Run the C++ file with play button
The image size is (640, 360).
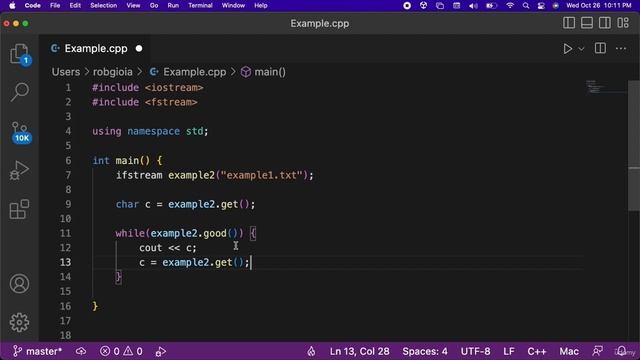click(x=567, y=49)
